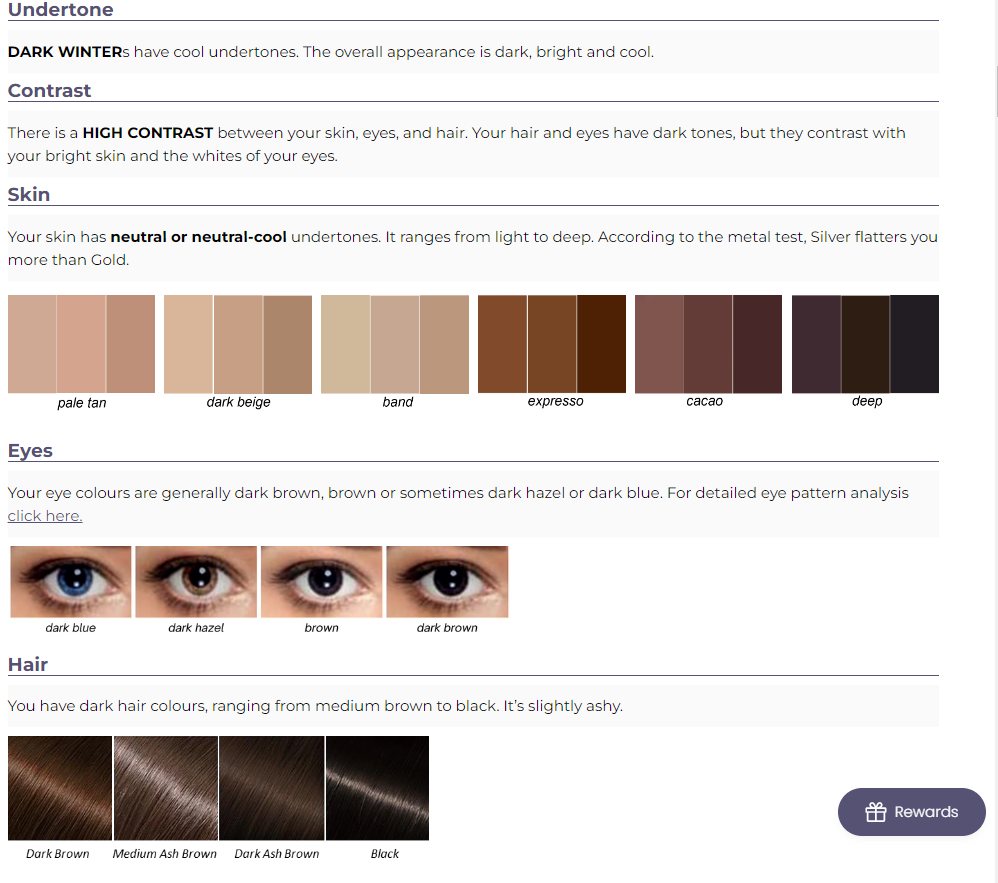Click the Hair section heading
This screenshot has width=998, height=883.
[28, 665]
